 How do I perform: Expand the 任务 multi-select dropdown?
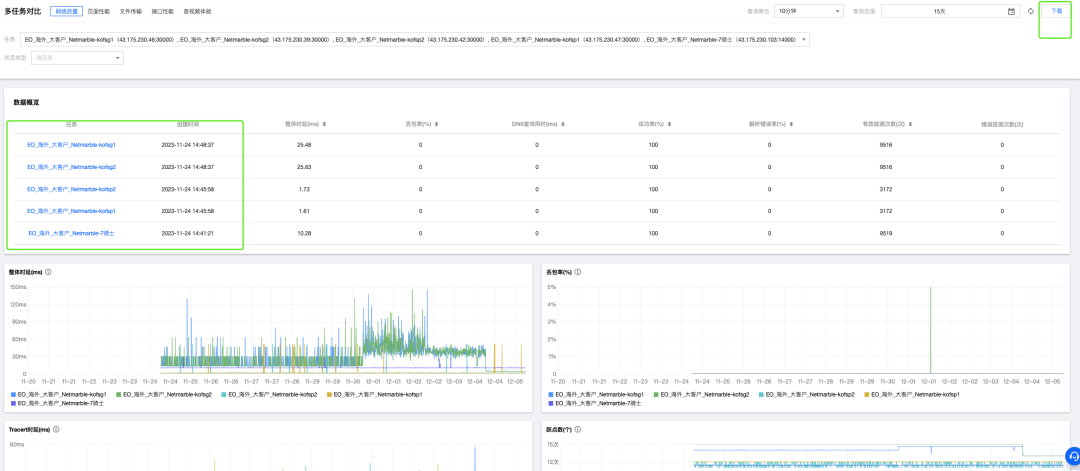(x=415, y=40)
